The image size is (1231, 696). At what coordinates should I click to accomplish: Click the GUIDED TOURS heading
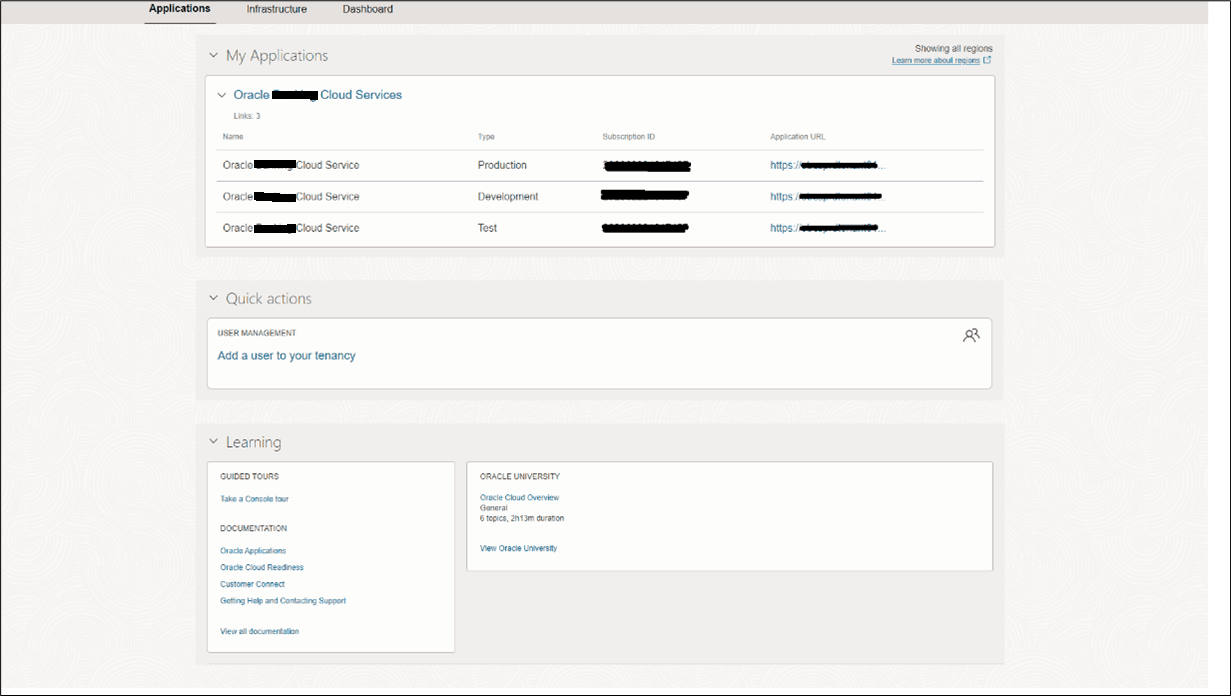250,477
